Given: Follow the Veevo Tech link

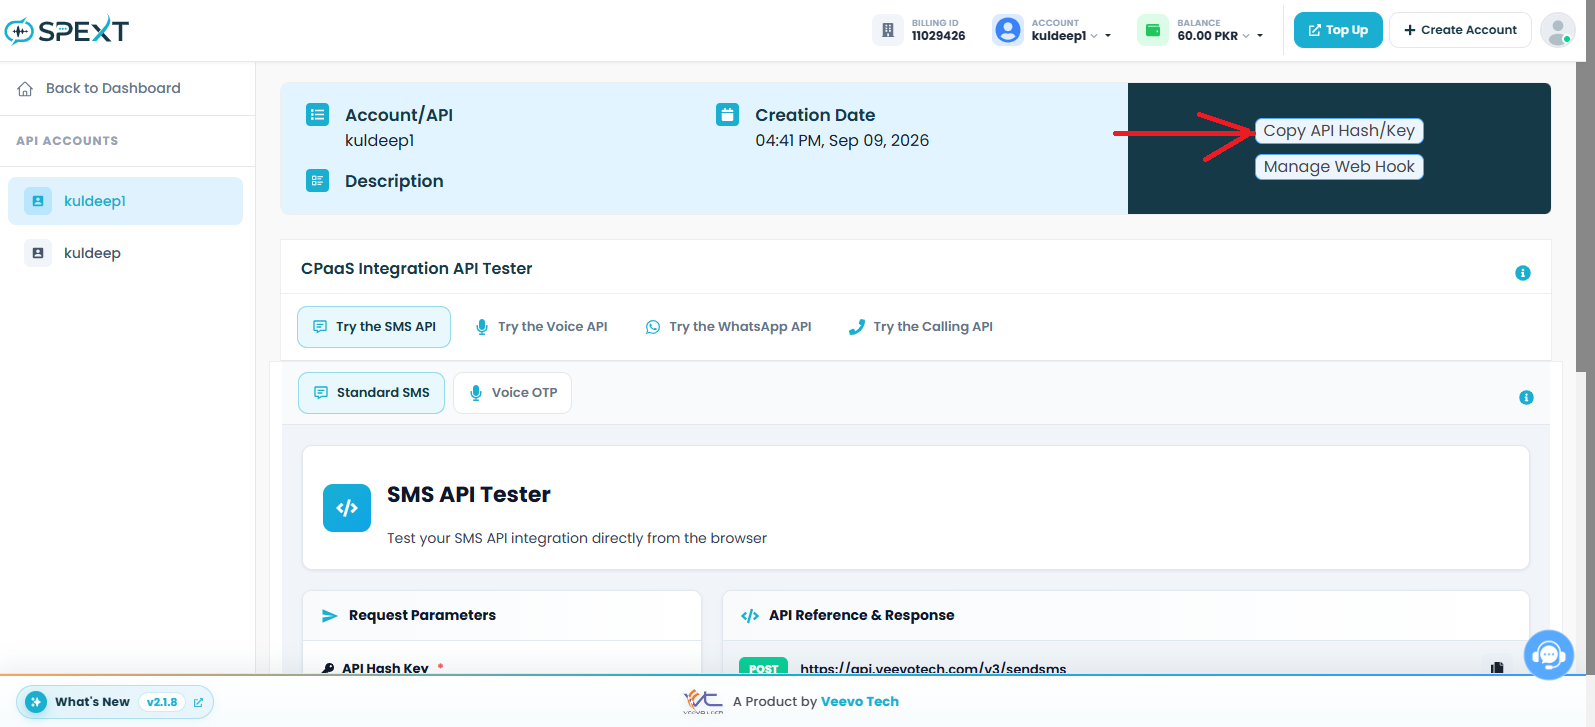Looking at the screenshot, I should (x=860, y=702).
